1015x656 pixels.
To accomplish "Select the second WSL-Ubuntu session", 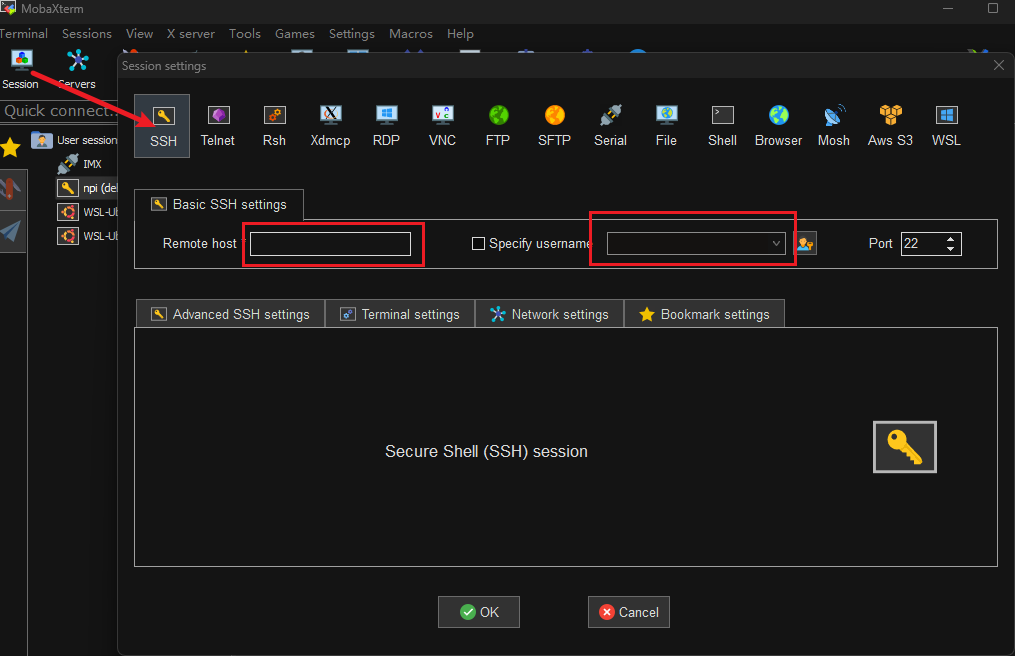I will coord(87,236).
